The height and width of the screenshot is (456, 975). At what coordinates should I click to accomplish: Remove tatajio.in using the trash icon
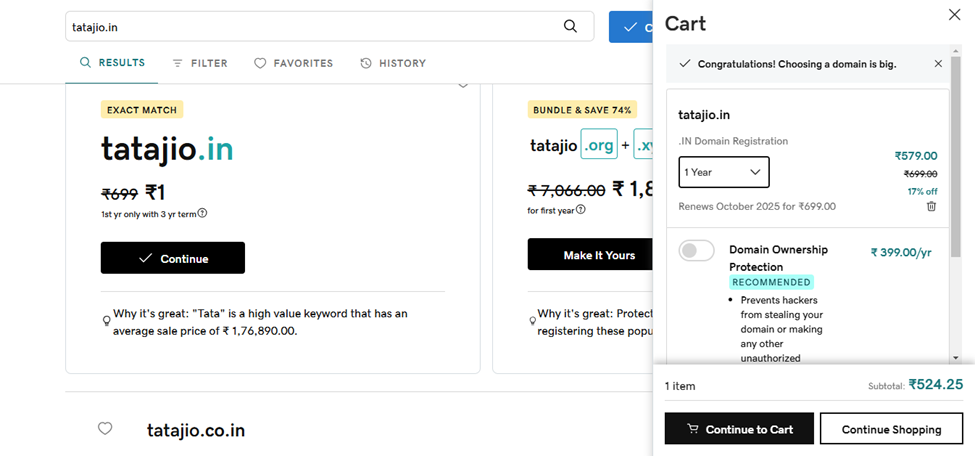pyautogui.click(x=931, y=207)
